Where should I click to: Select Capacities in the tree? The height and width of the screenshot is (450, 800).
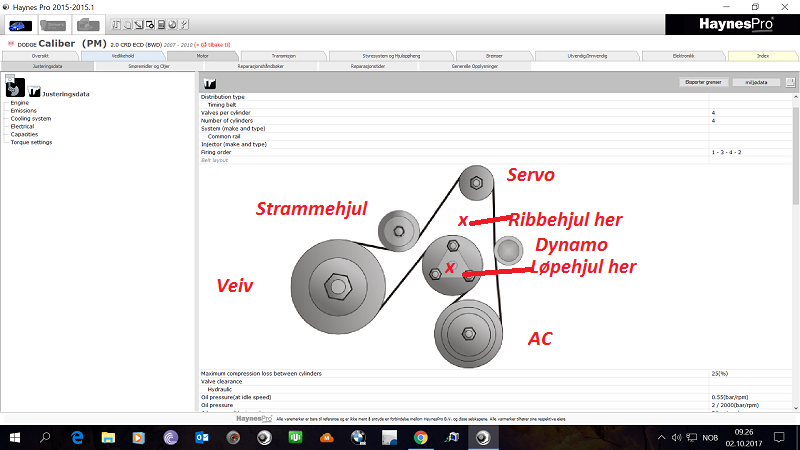pos(24,134)
